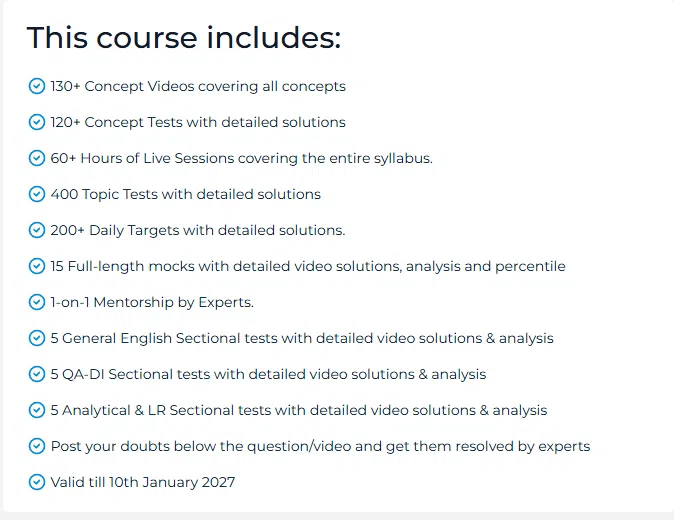The height and width of the screenshot is (520, 674).
Task: Click check icon beside General English Sectional tests
Action: tap(37, 338)
